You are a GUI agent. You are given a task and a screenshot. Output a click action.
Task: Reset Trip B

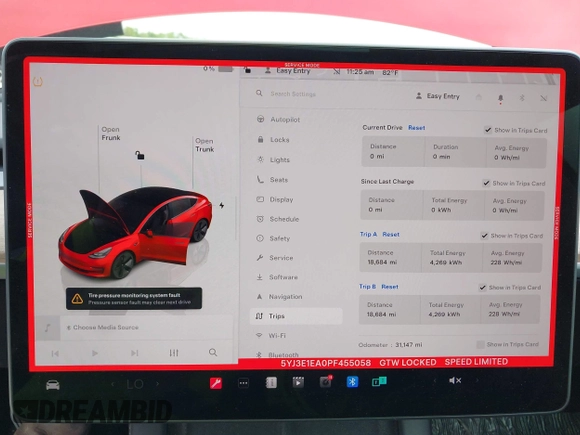pyautogui.click(x=390, y=287)
